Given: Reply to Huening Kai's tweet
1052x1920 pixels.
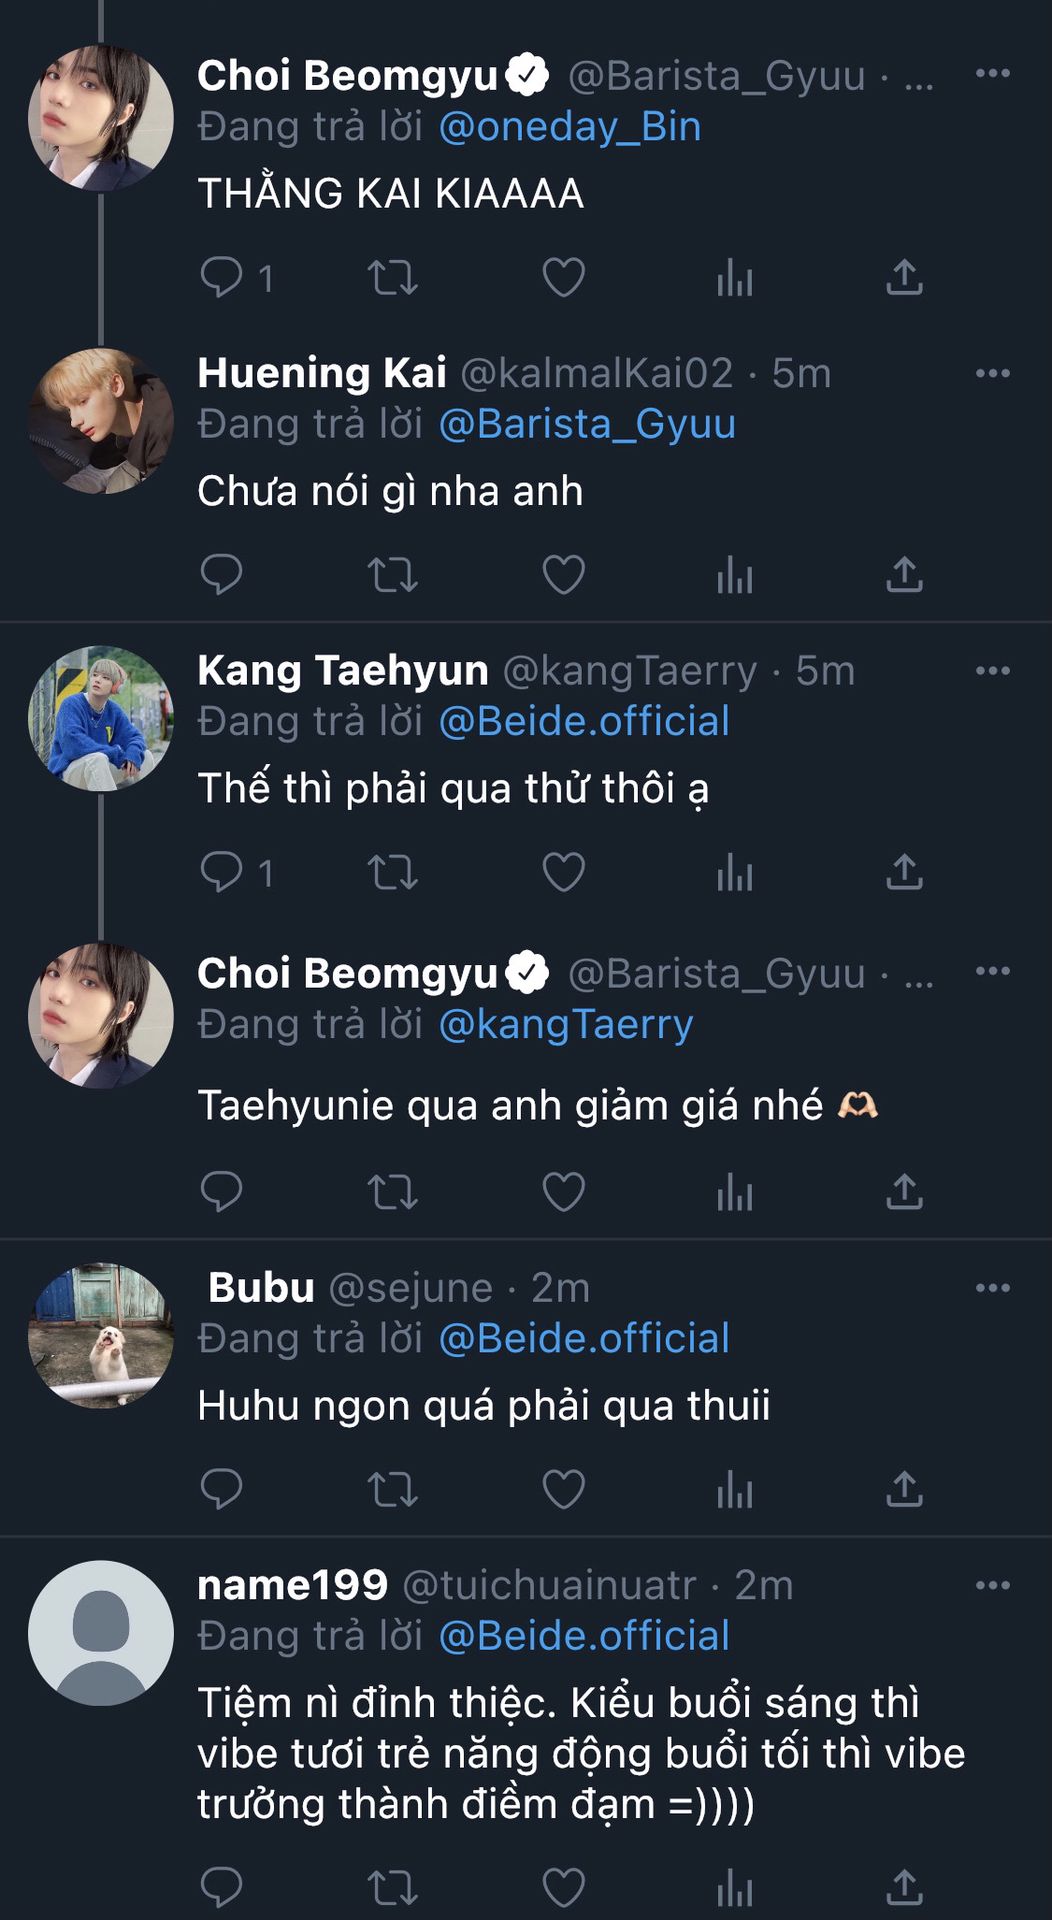Looking at the screenshot, I should click(x=221, y=574).
